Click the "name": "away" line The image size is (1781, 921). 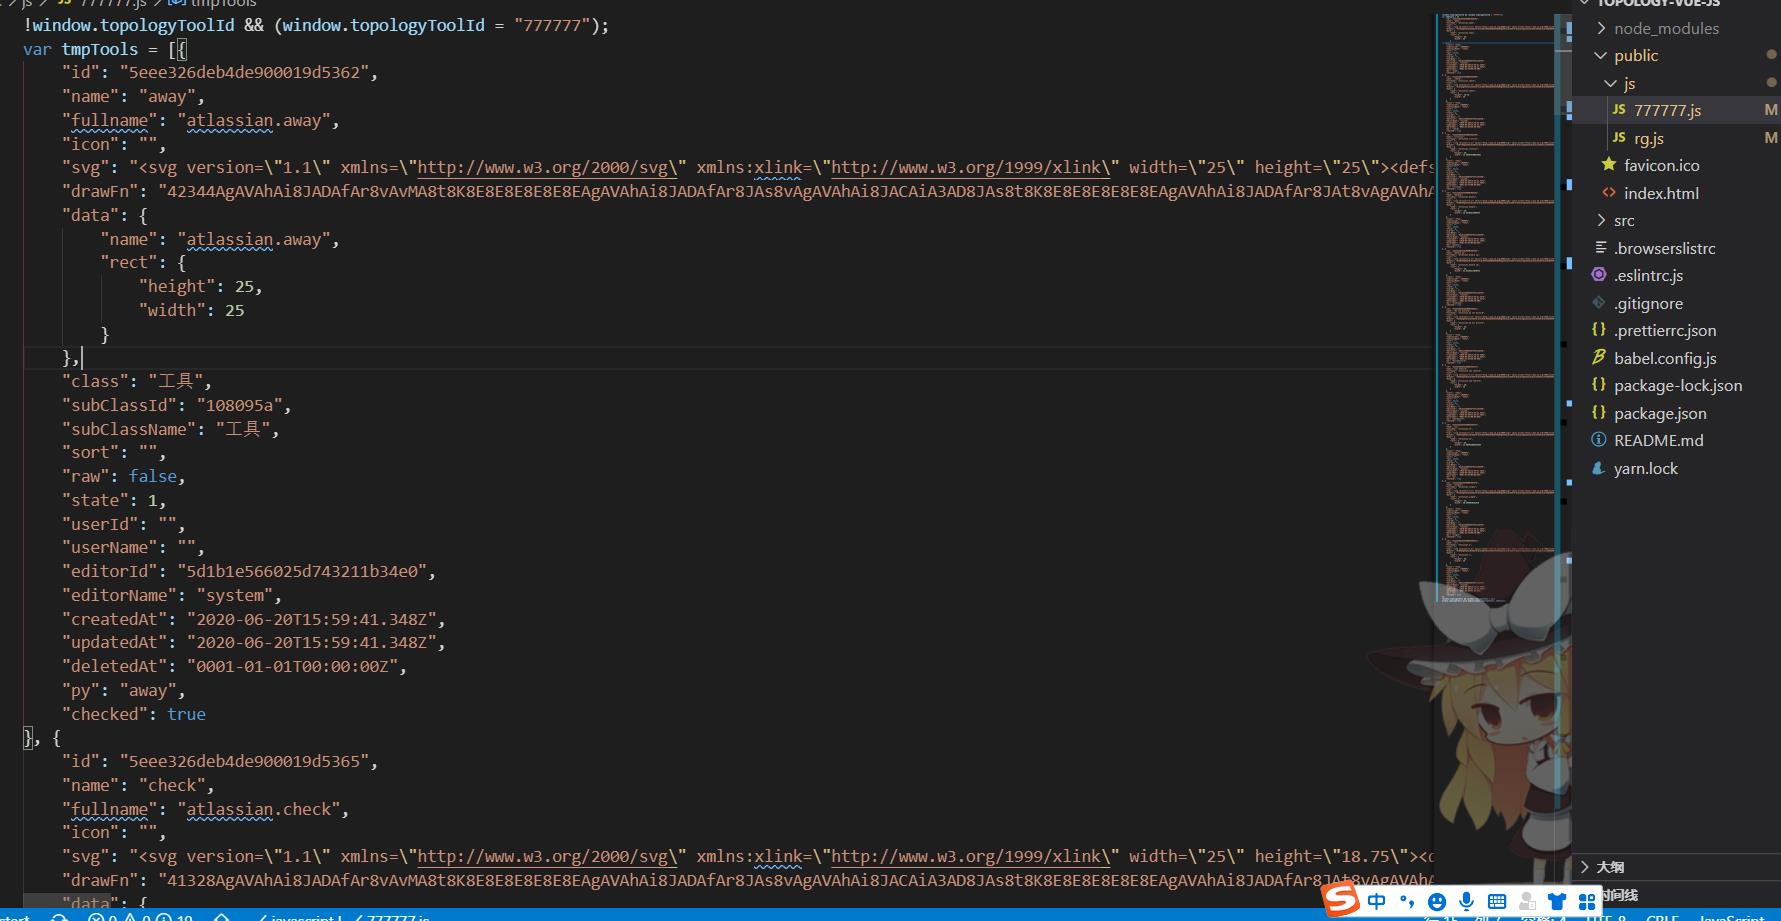tap(133, 97)
